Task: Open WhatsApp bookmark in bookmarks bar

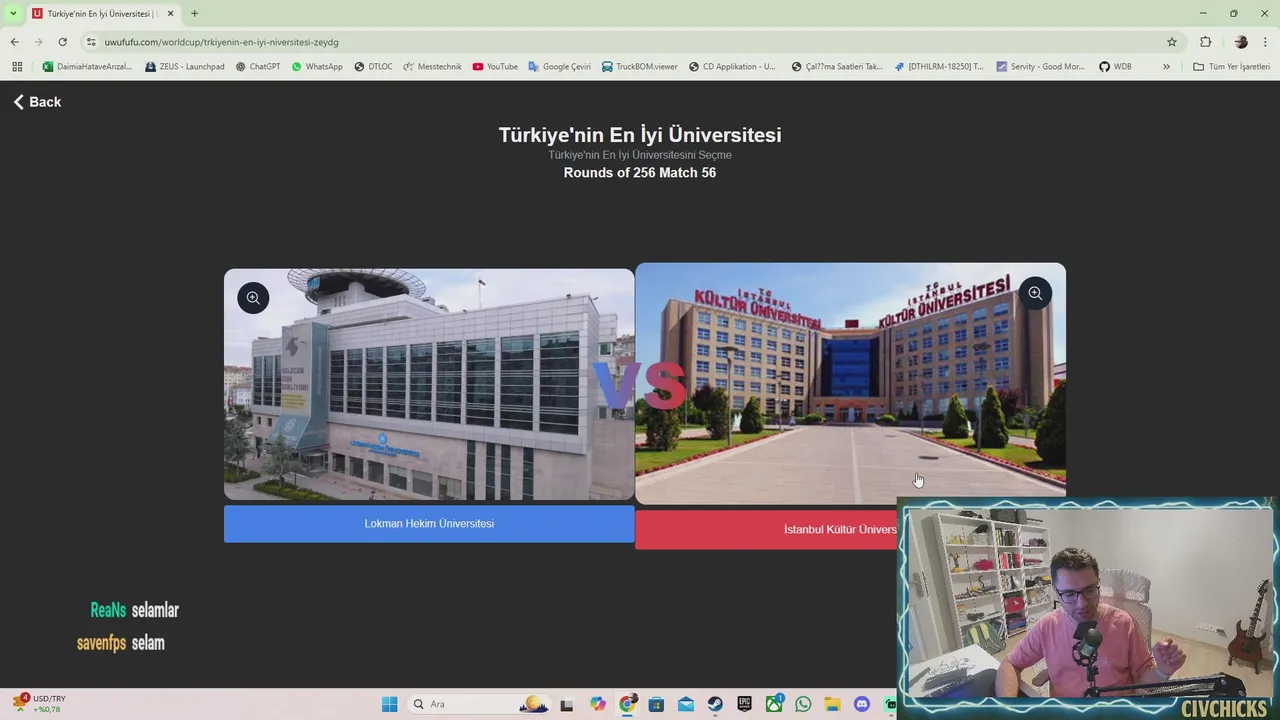Action: click(x=317, y=67)
